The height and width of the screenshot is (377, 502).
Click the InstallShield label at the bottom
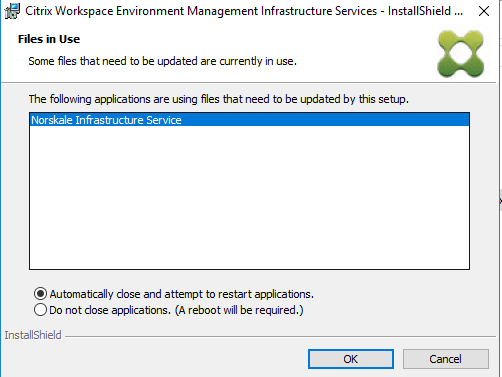coord(33,335)
